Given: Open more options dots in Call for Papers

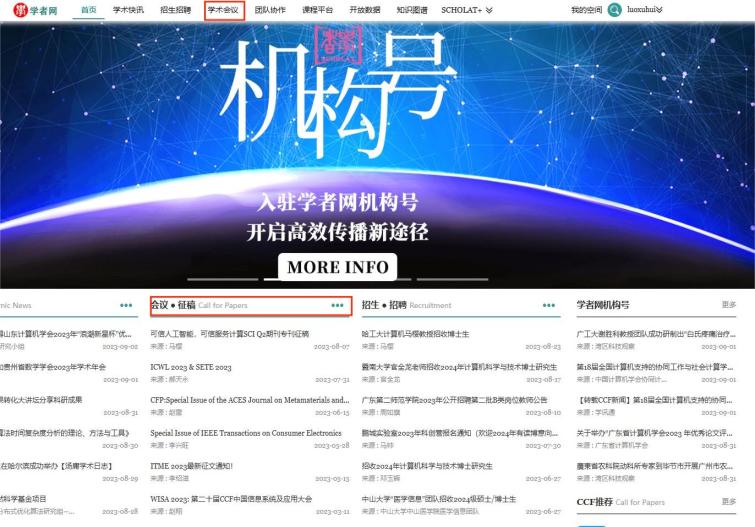Looking at the screenshot, I should tap(337, 305).
